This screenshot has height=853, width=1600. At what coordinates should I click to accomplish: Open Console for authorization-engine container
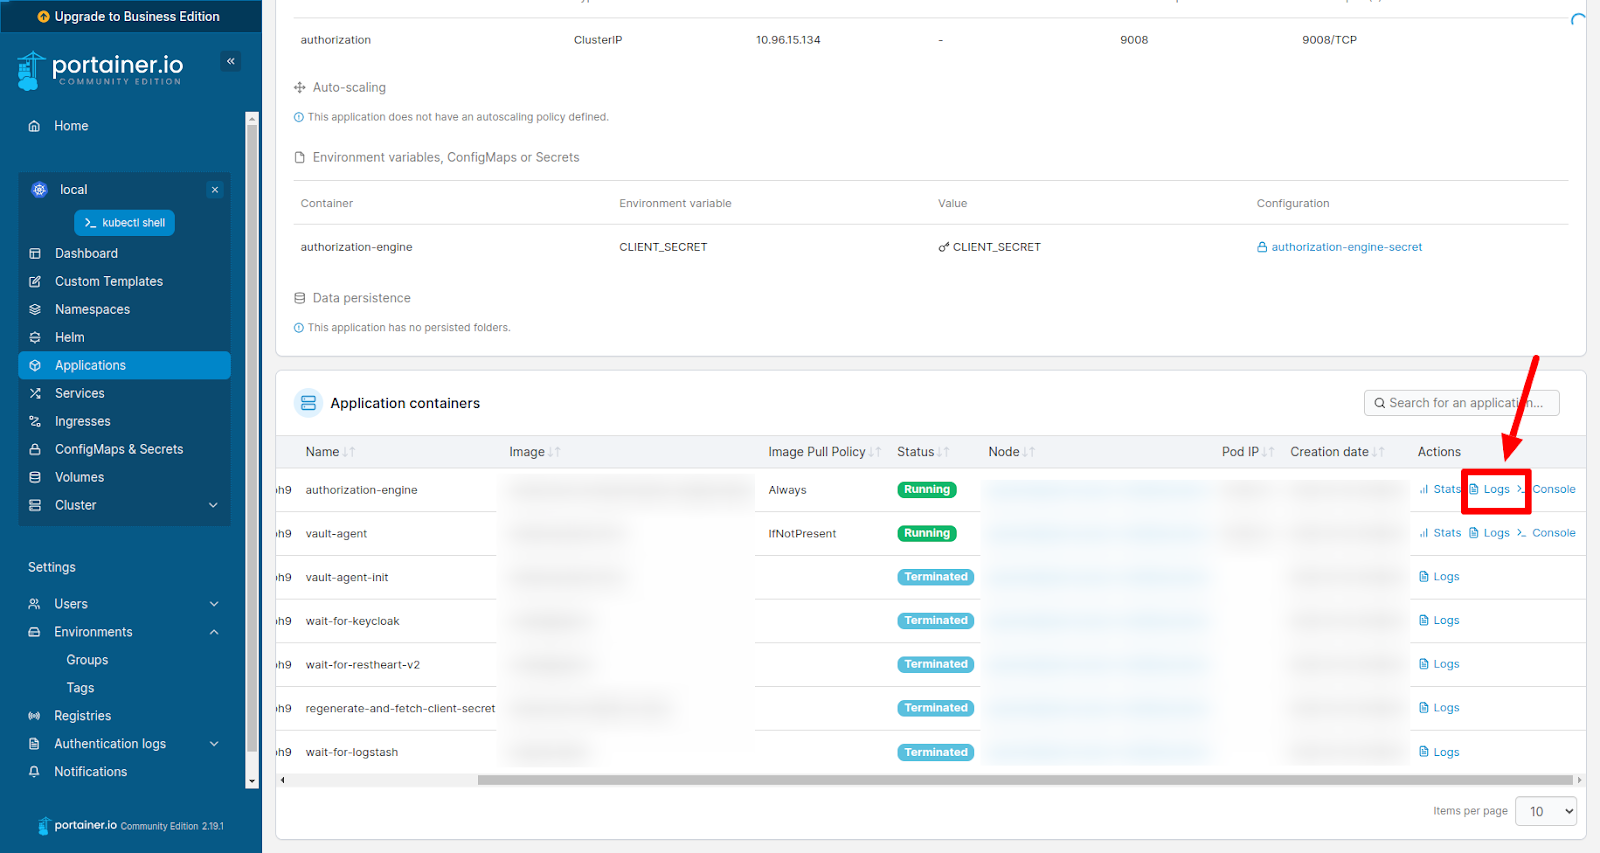pos(1553,490)
